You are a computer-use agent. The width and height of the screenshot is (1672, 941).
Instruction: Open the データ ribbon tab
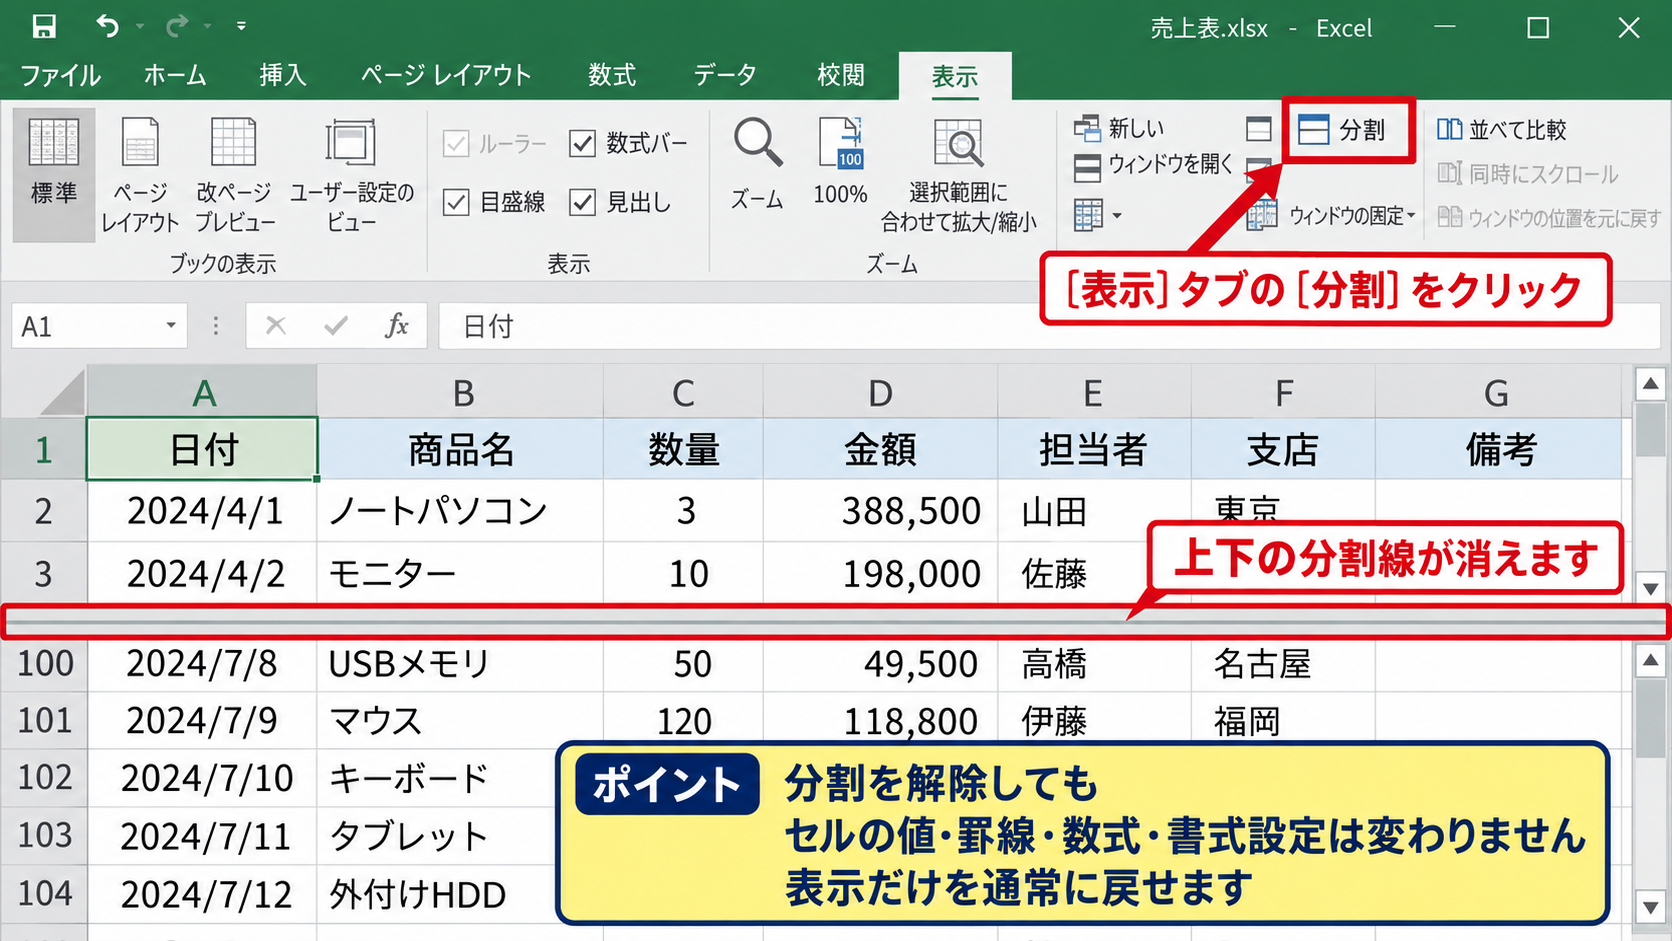click(726, 76)
